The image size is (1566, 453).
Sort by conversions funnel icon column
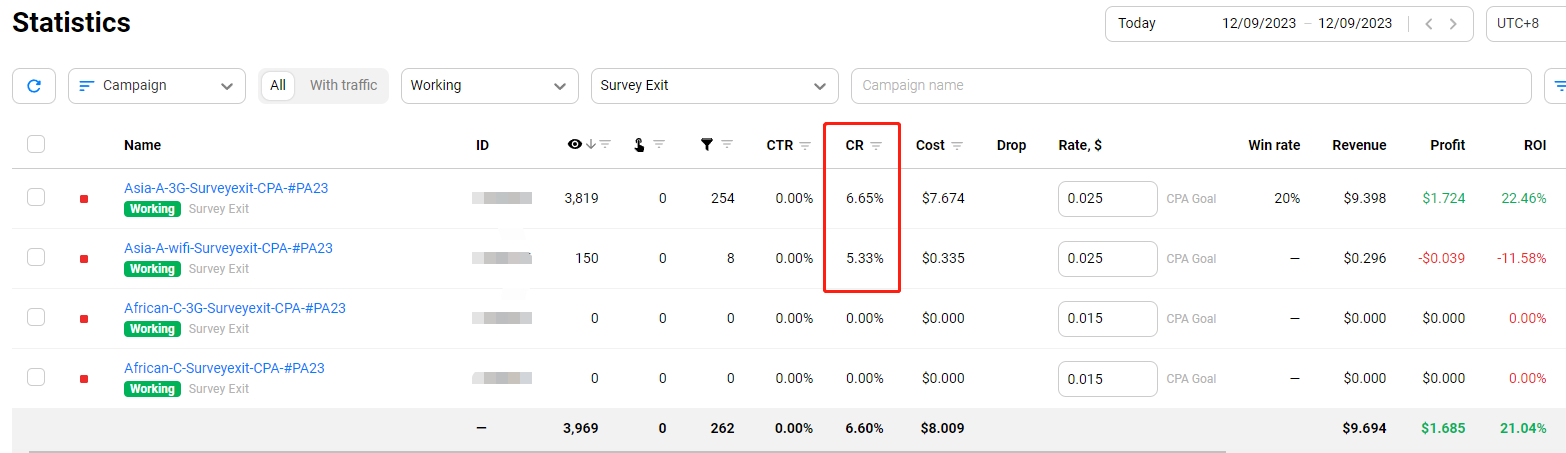pyautogui.click(x=707, y=145)
